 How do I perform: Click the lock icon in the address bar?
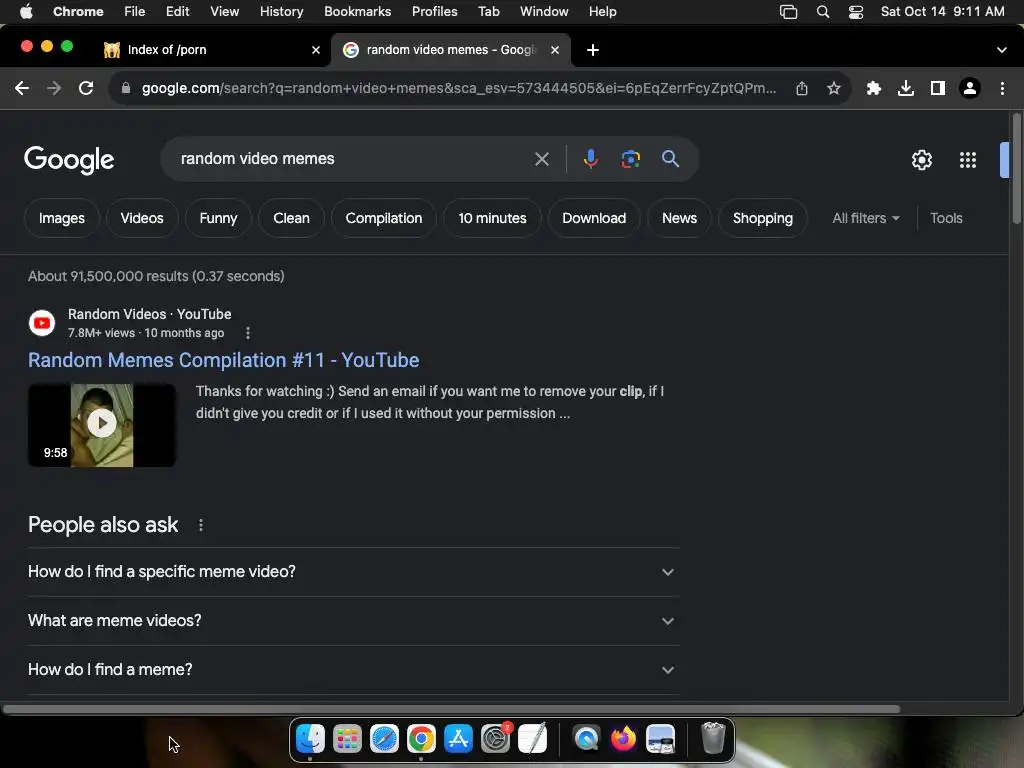(x=126, y=88)
